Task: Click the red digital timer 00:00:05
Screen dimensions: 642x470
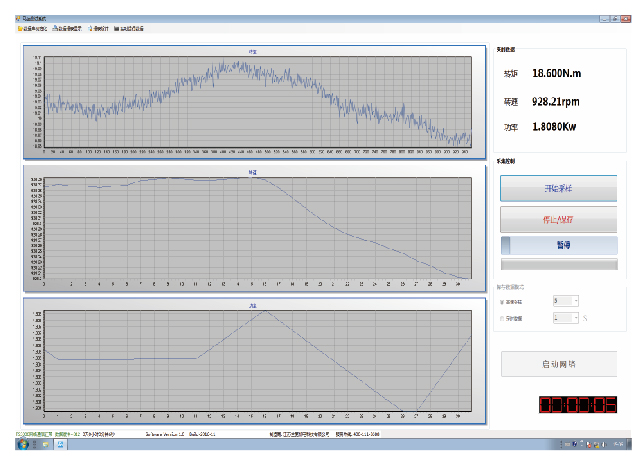Action: 578,404
